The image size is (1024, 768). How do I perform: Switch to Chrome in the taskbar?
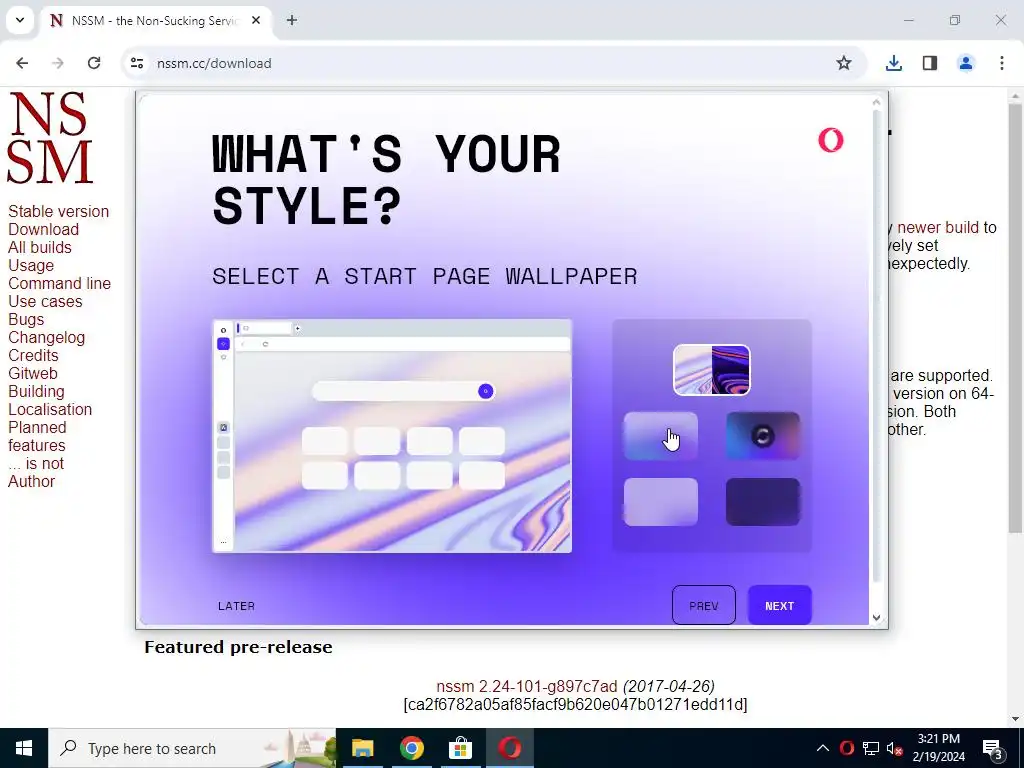pyautogui.click(x=411, y=748)
